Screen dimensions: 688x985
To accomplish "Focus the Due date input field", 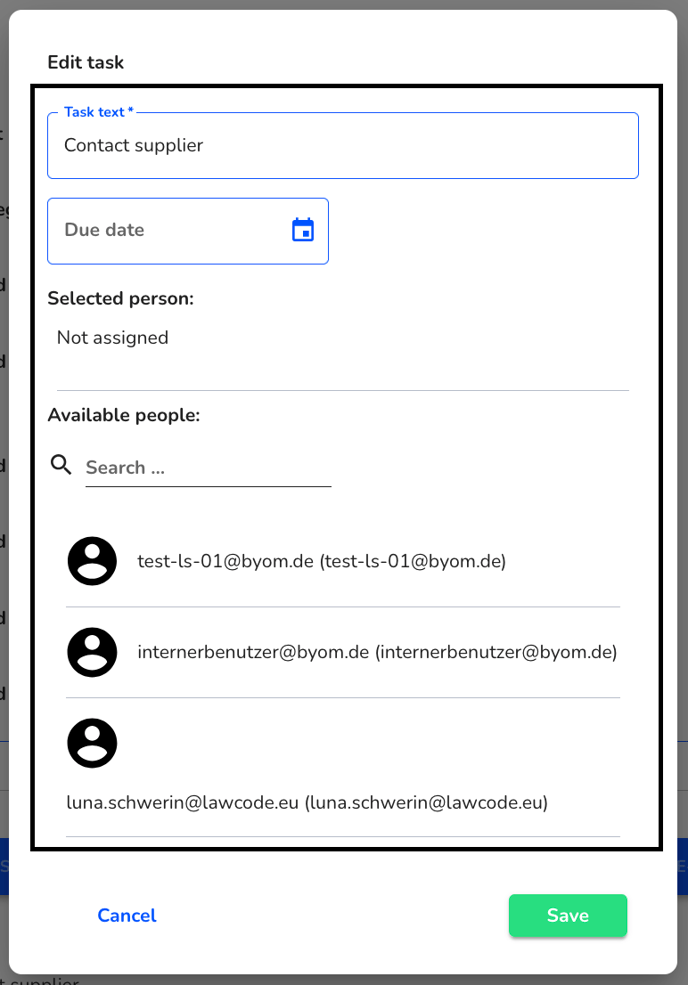I will click(x=188, y=231).
